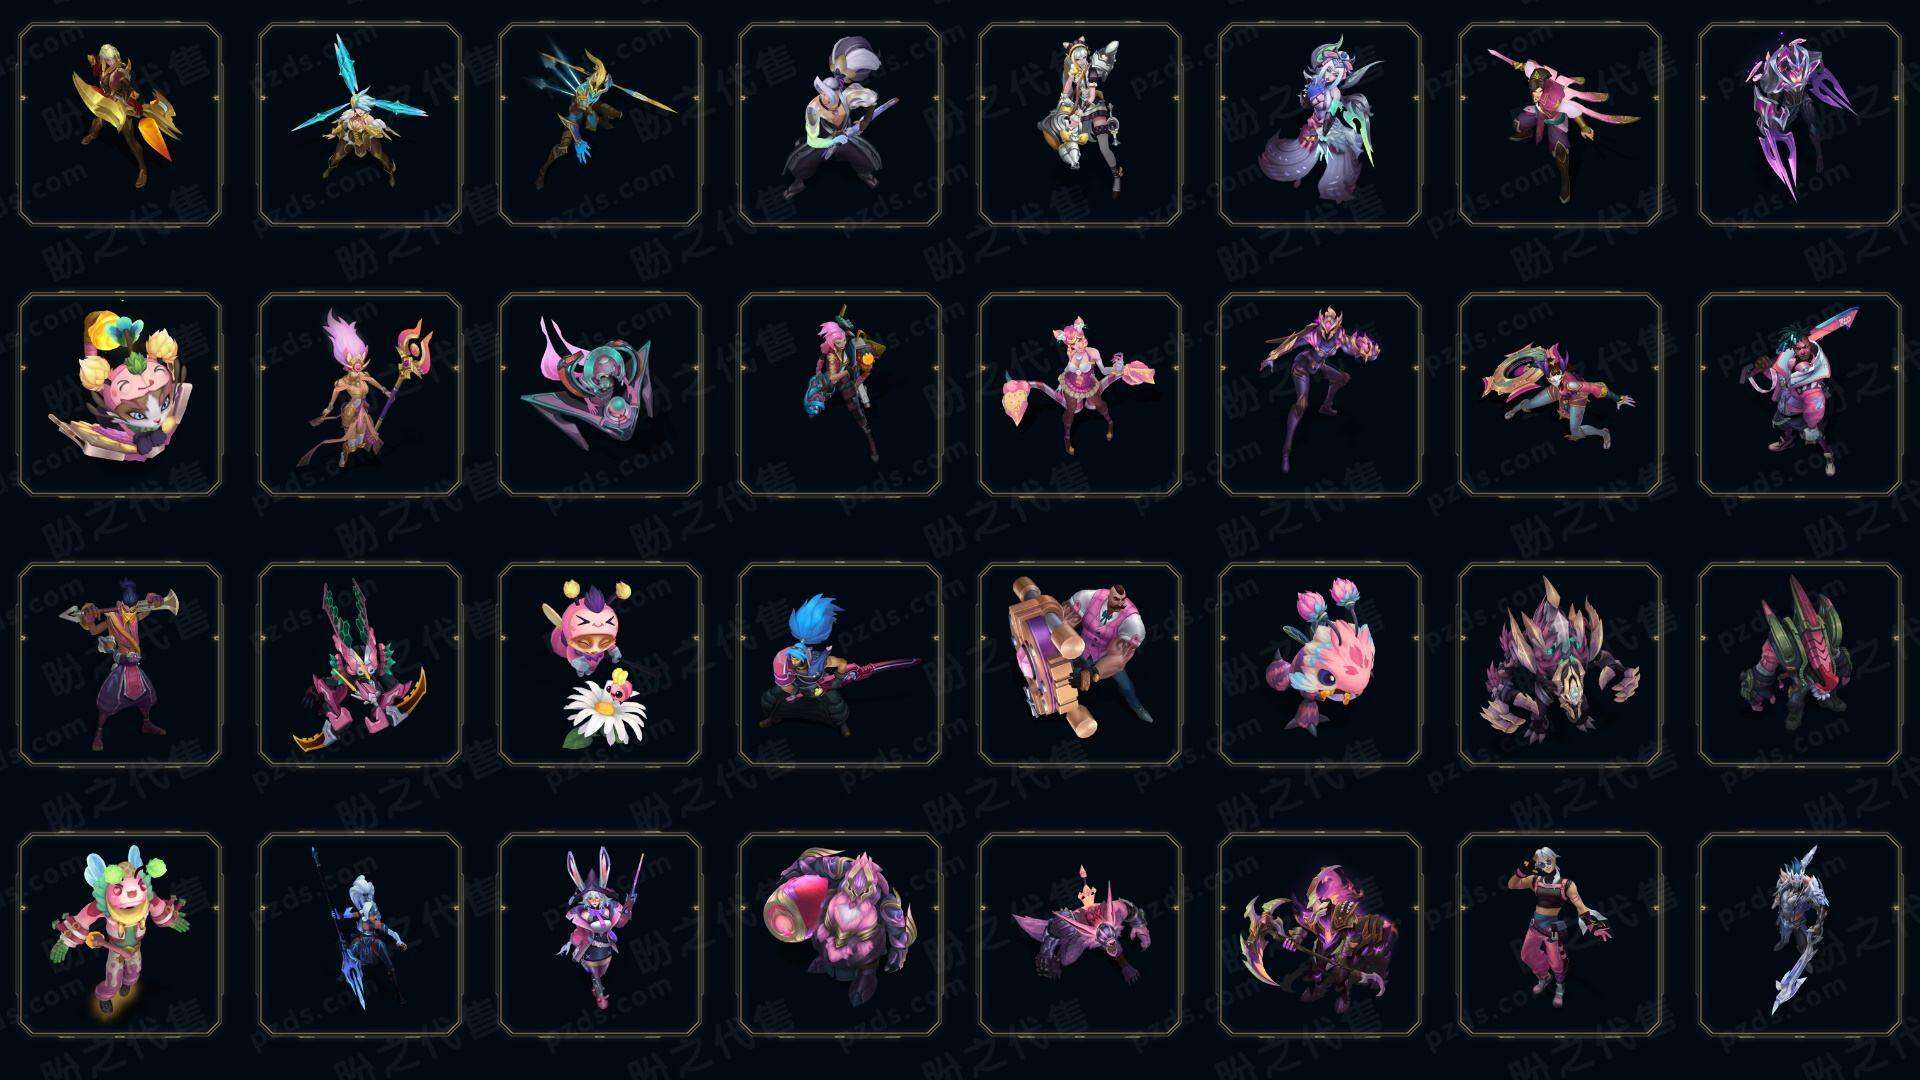This screenshot has height=1080, width=1920.
Task: Select the cat and yellow flower creature skin
Action: tap(120, 394)
